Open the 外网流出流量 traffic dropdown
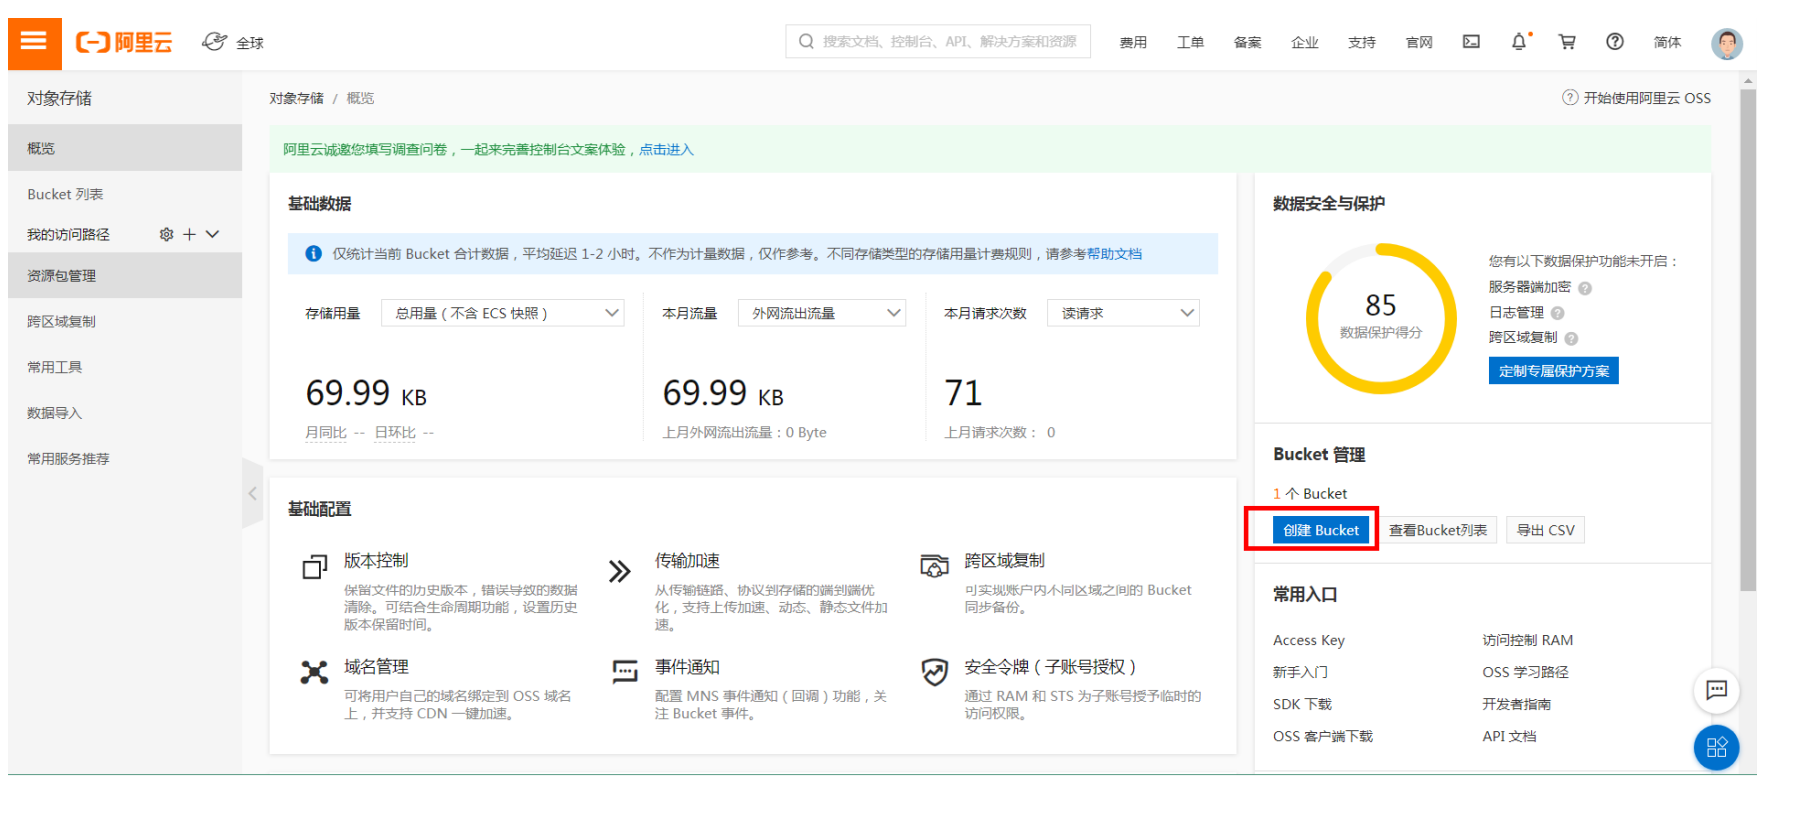 822,313
